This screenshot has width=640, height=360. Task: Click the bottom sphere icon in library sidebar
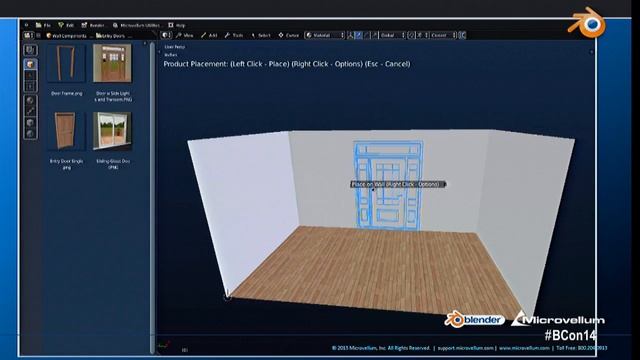[x=30, y=133]
